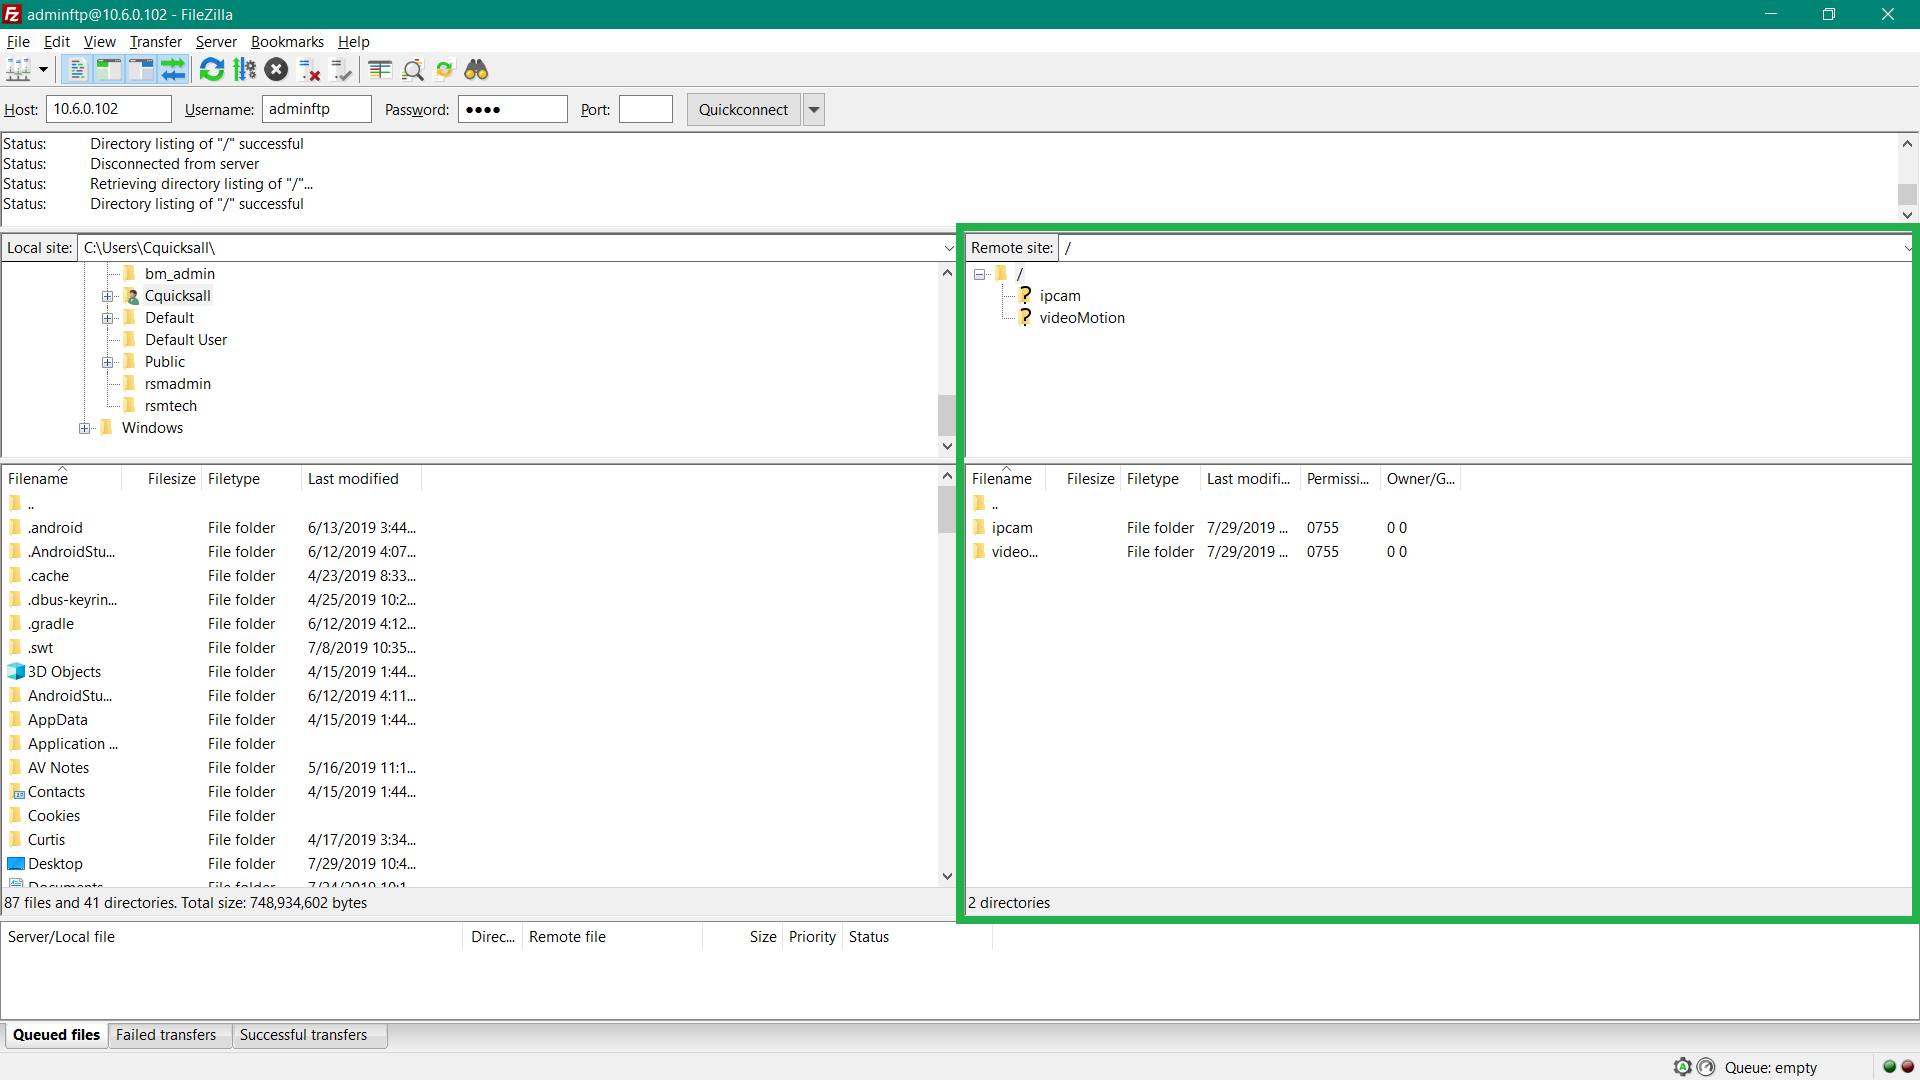Expand the Windows folder tree node
The height and width of the screenshot is (1080, 1920).
click(x=85, y=428)
